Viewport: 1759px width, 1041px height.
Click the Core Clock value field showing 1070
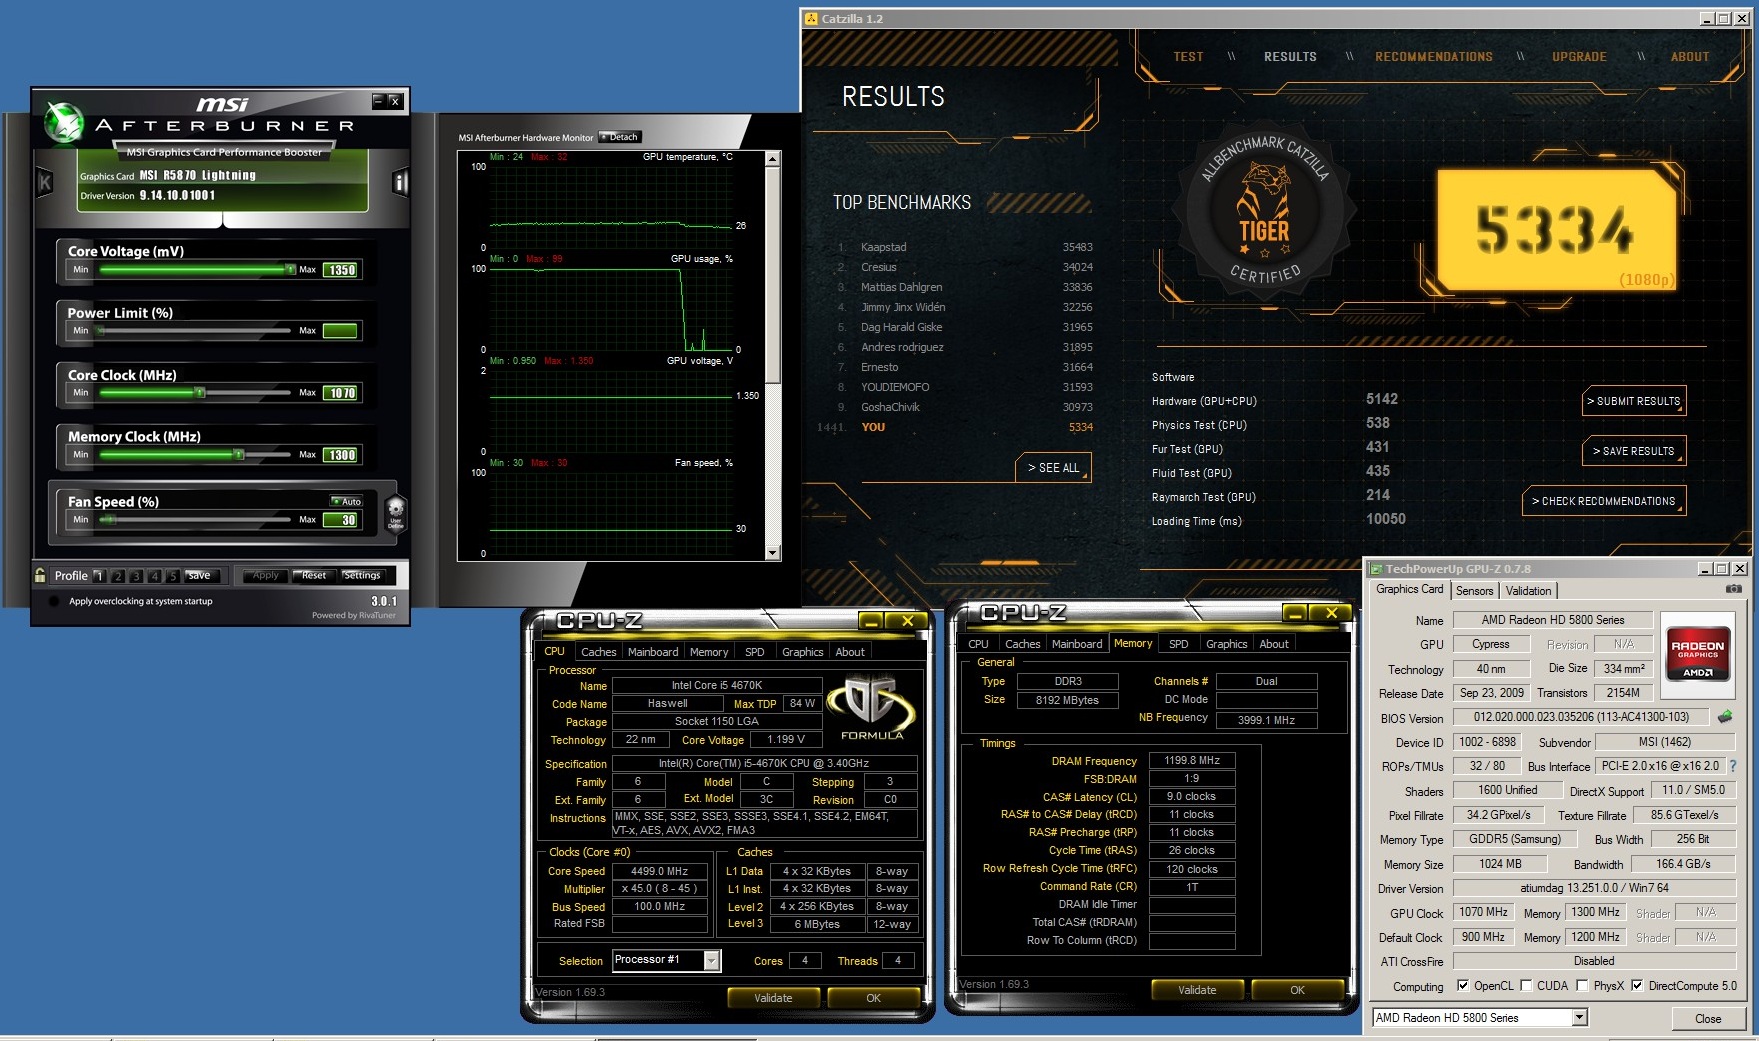pyautogui.click(x=340, y=393)
